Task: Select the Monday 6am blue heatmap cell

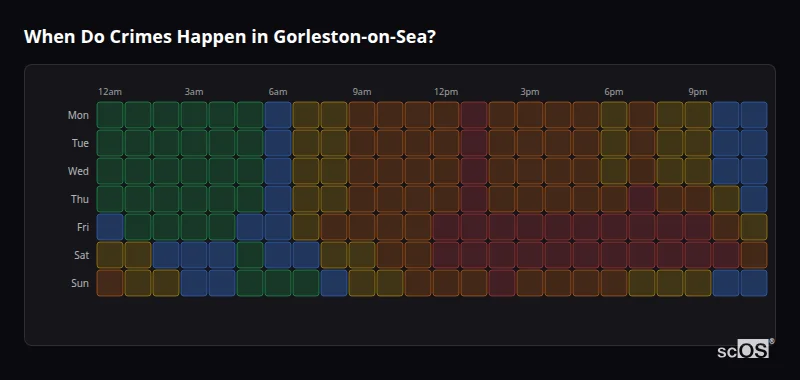Action: pos(278,115)
